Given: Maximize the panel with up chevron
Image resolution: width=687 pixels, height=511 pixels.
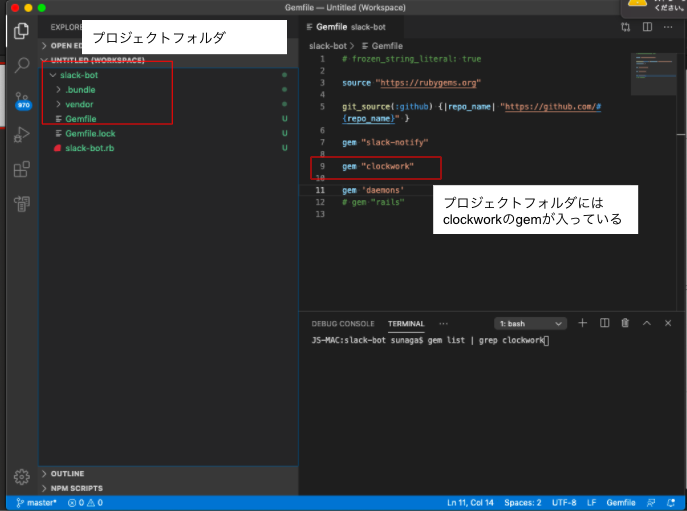Looking at the screenshot, I should tap(647, 323).
